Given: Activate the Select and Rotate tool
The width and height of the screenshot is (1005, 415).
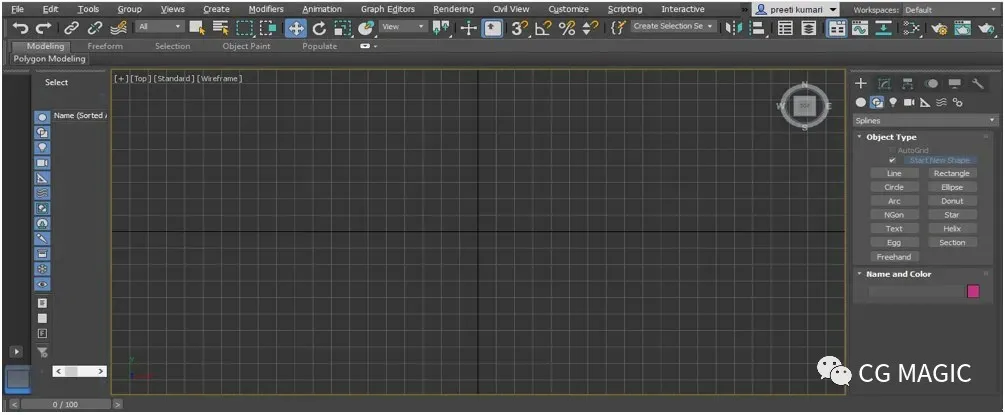Looking at the screenshot, I should pos(319,28).
